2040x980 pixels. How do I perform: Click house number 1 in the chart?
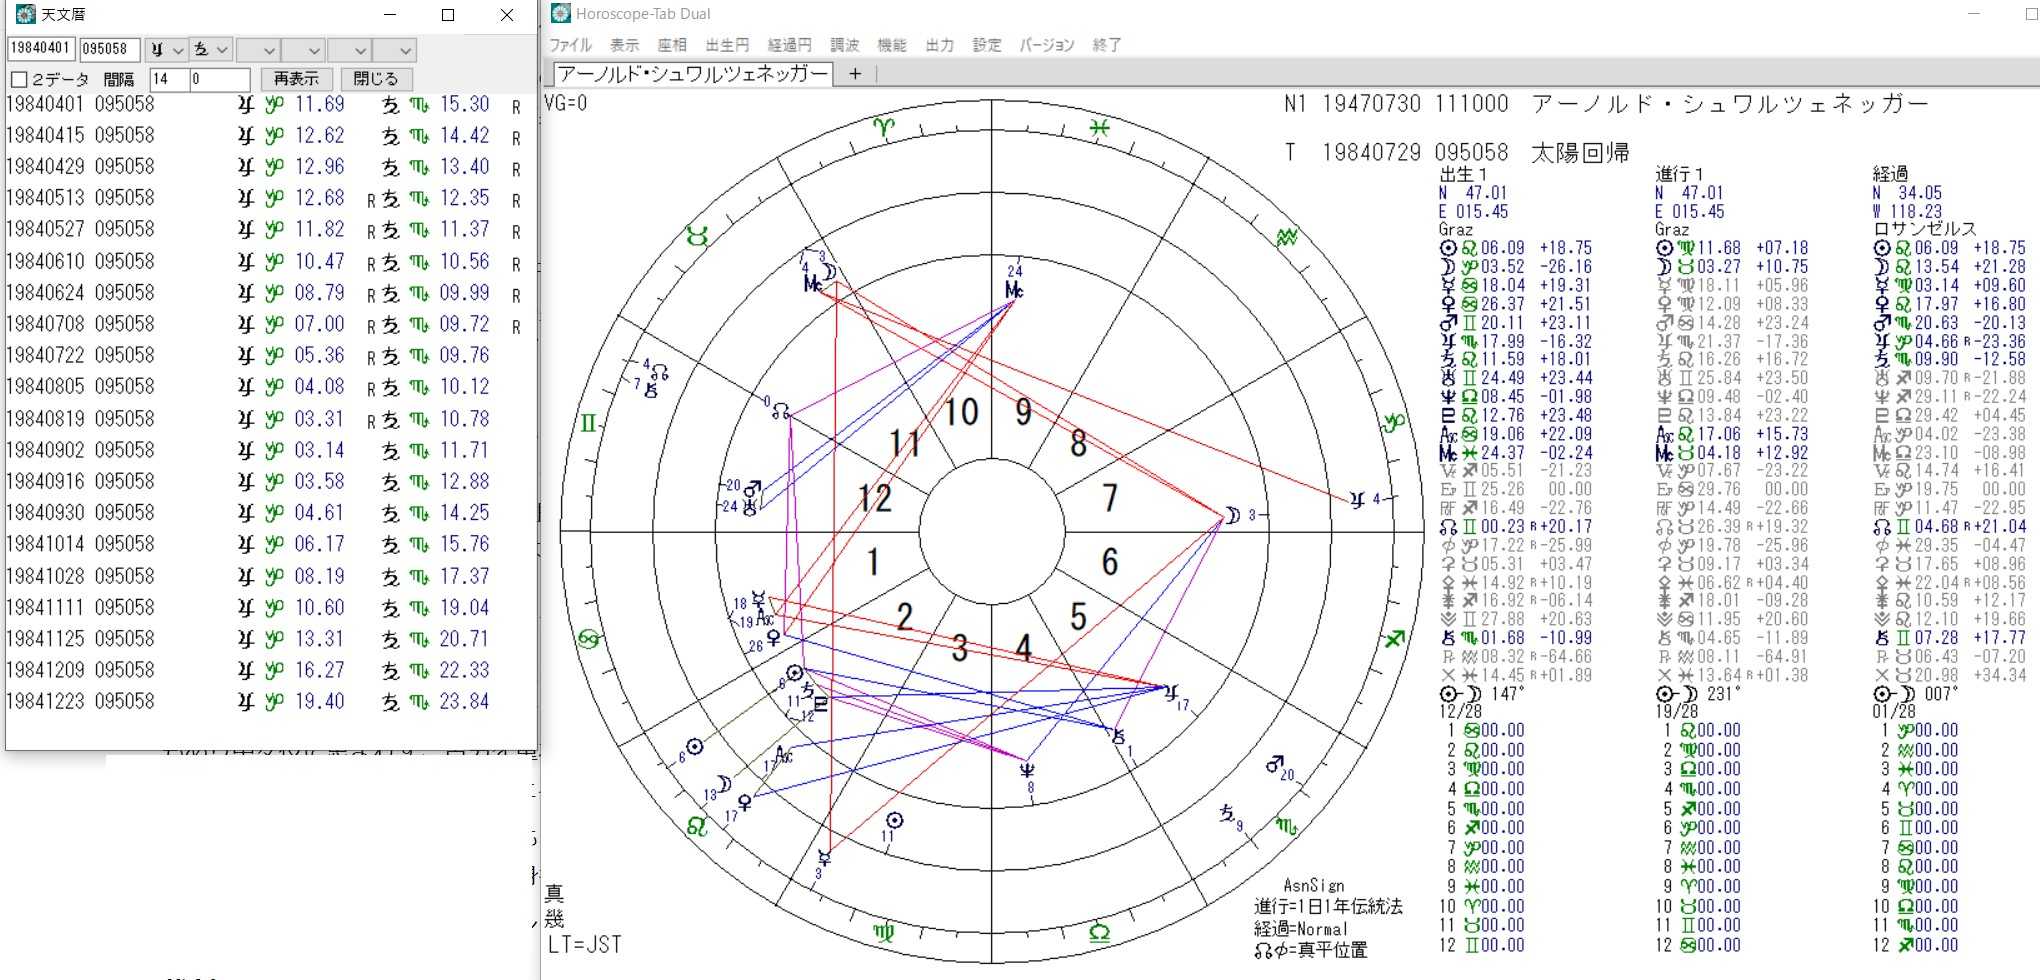coord(873,562)
